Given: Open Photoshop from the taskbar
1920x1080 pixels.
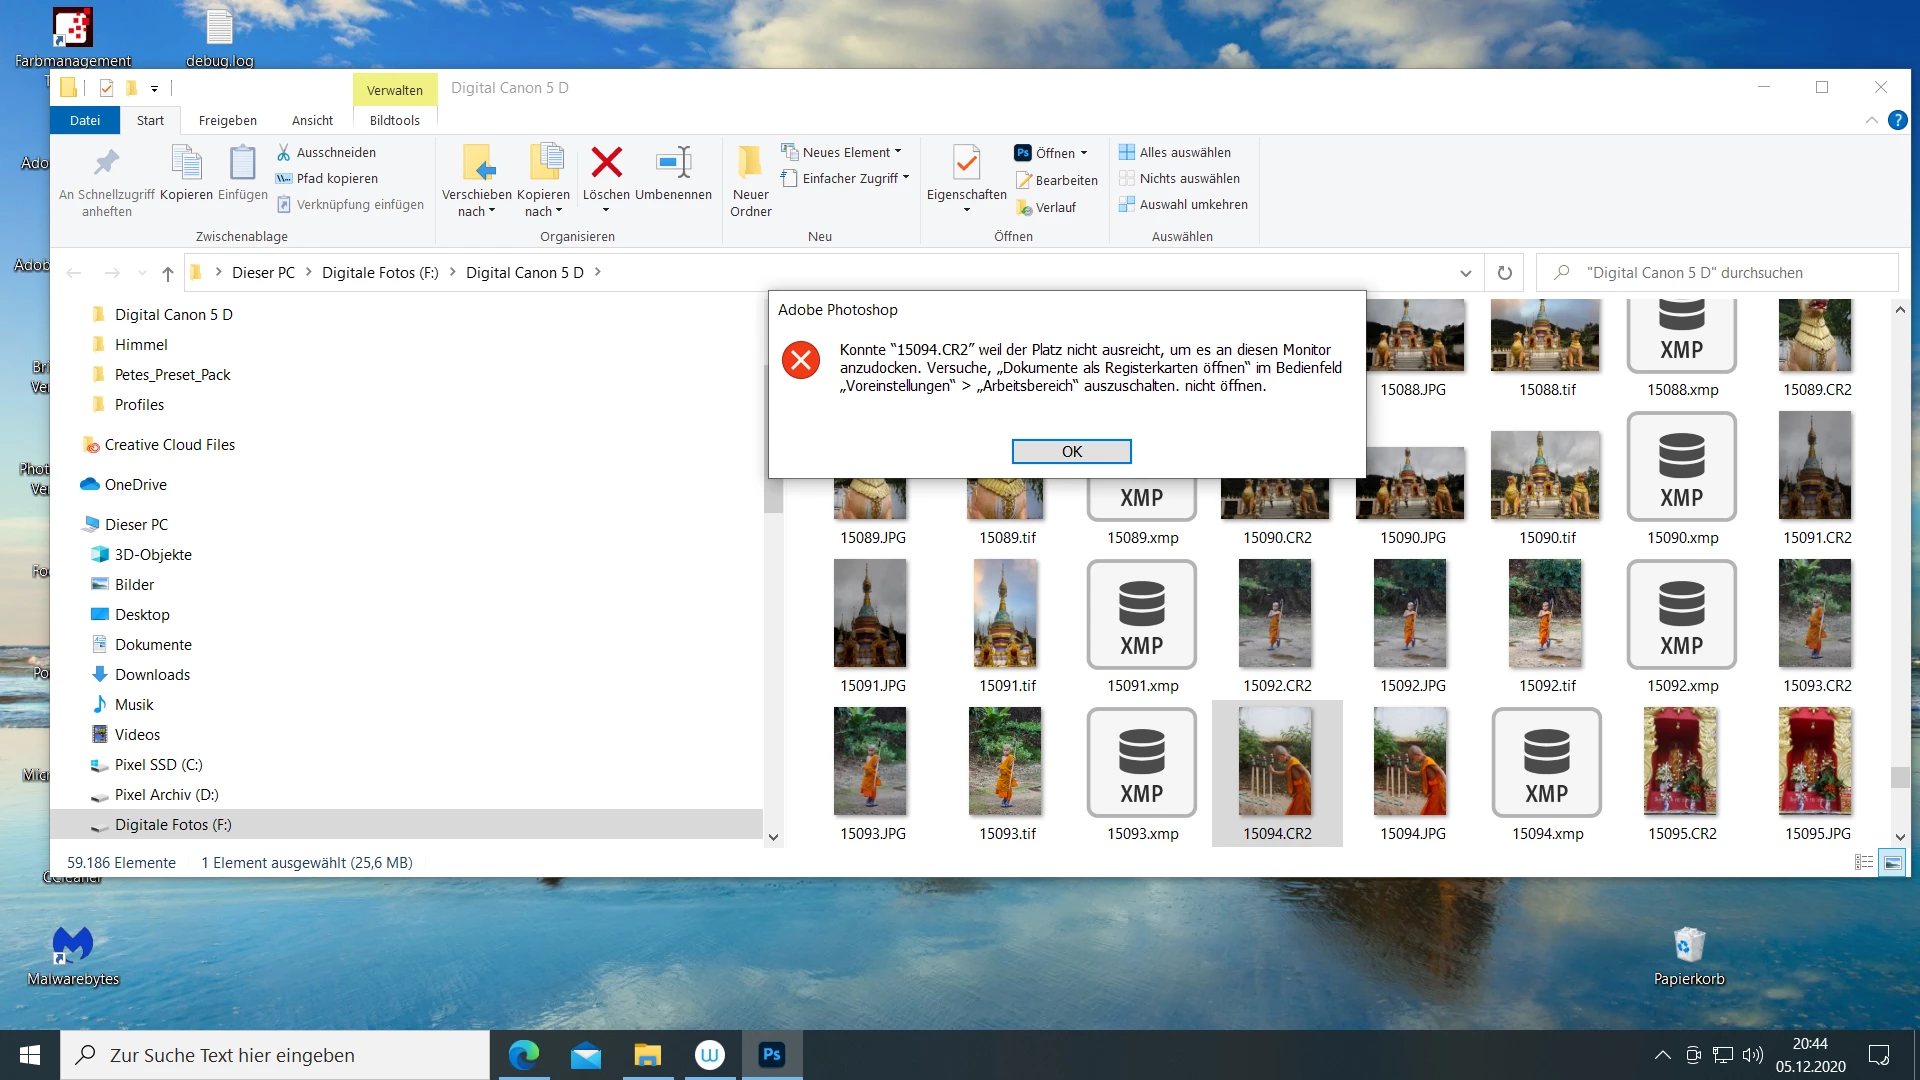Looking at the screenshot, I should click(771, 1055).
